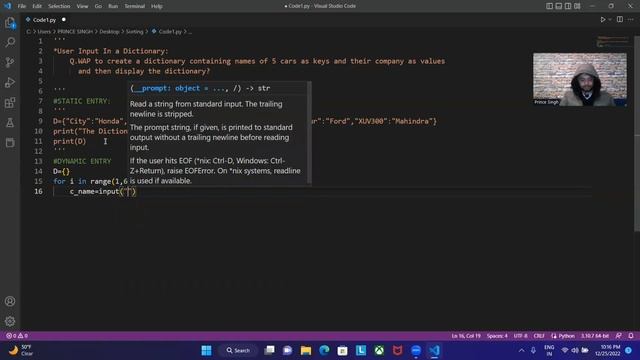Screen dimensions: 640x360
Task: Open Microsoft Store from taskbar
Action: 342,350
